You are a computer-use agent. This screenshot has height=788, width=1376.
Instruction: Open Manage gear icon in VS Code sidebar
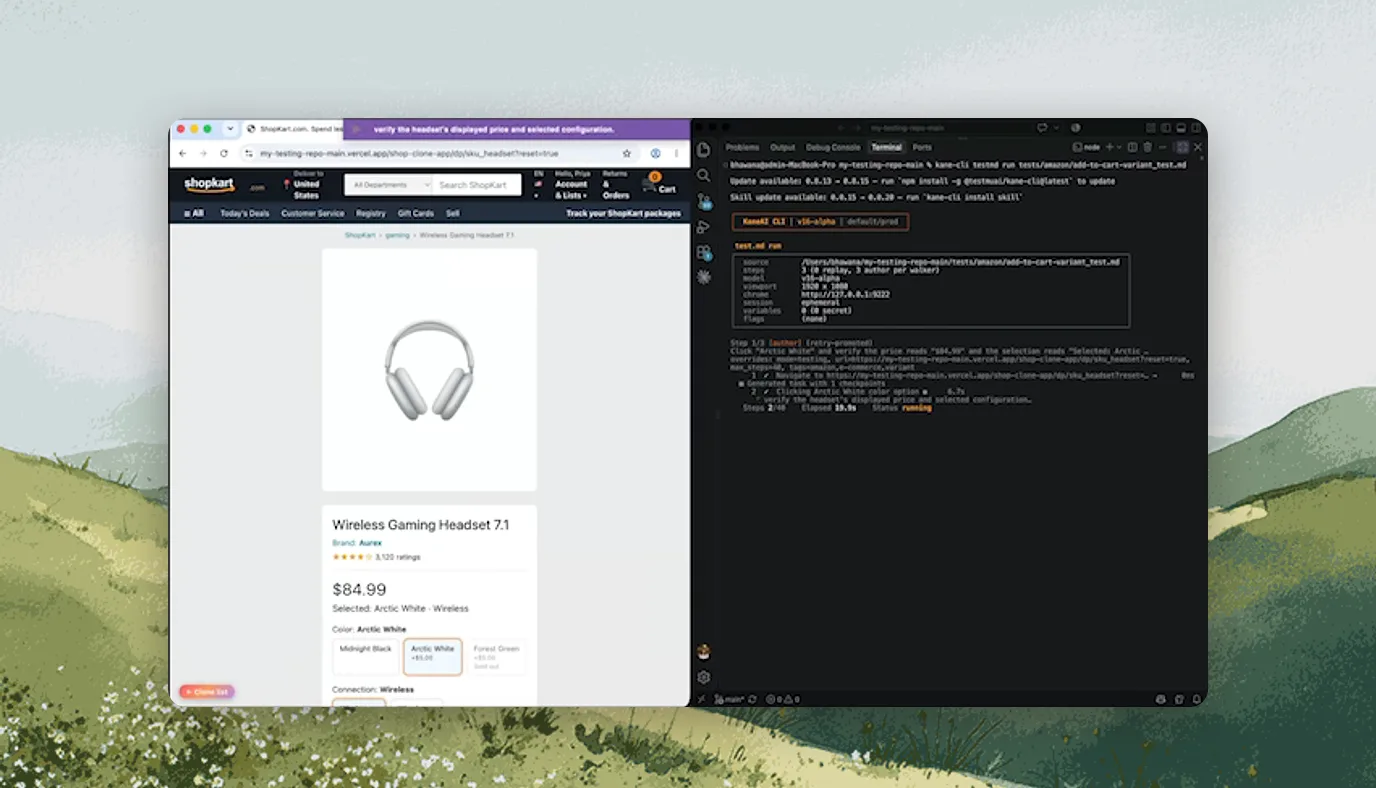click(704, 677)
